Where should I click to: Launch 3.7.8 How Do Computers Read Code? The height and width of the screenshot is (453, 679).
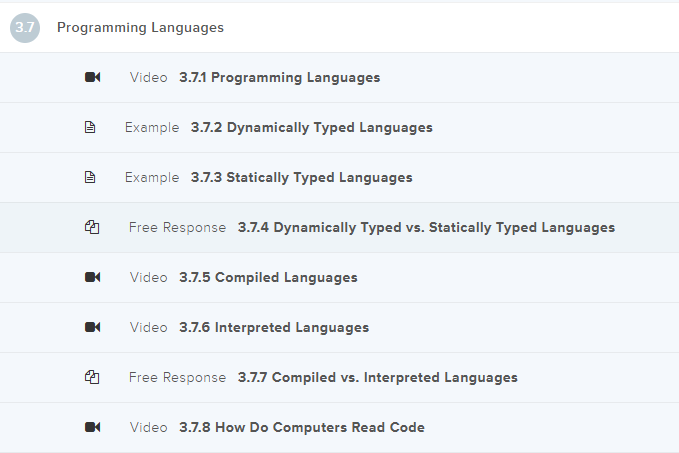click(x=301, y=428)
